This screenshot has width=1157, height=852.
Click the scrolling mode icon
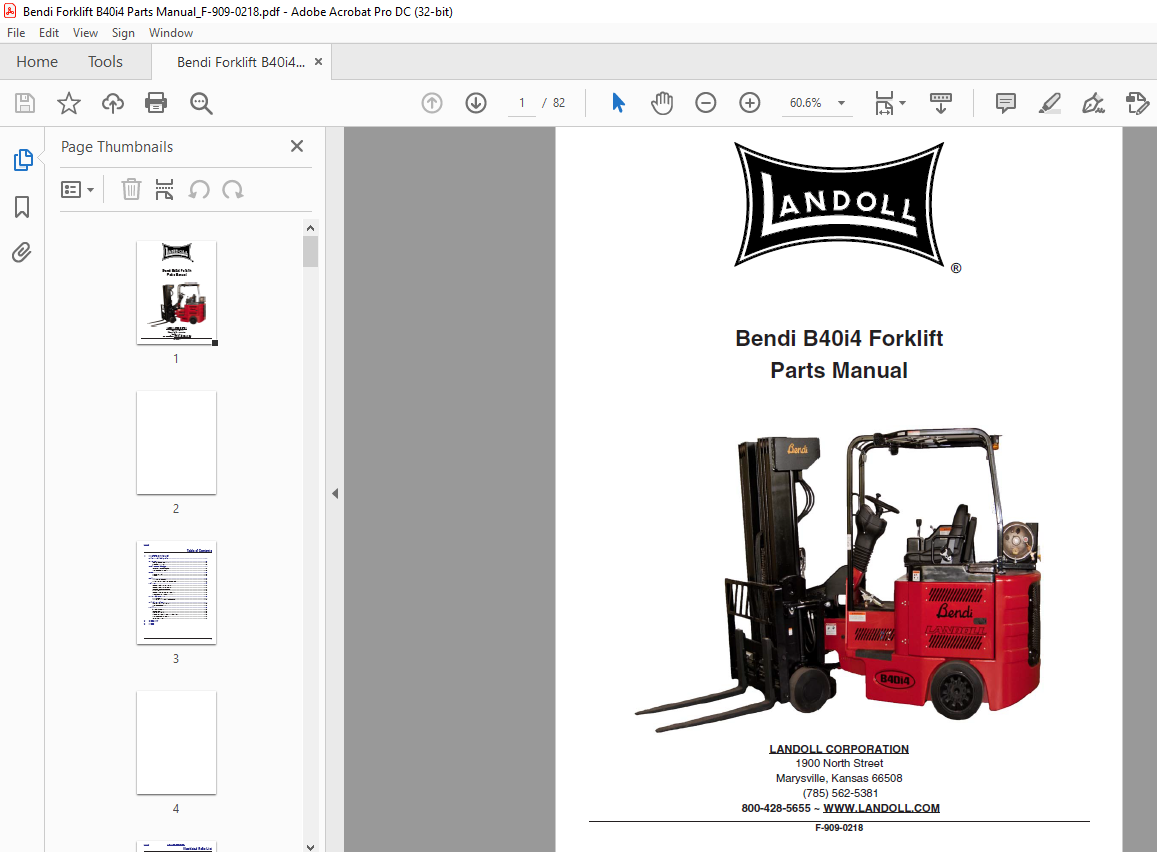(x=941, y=103)
